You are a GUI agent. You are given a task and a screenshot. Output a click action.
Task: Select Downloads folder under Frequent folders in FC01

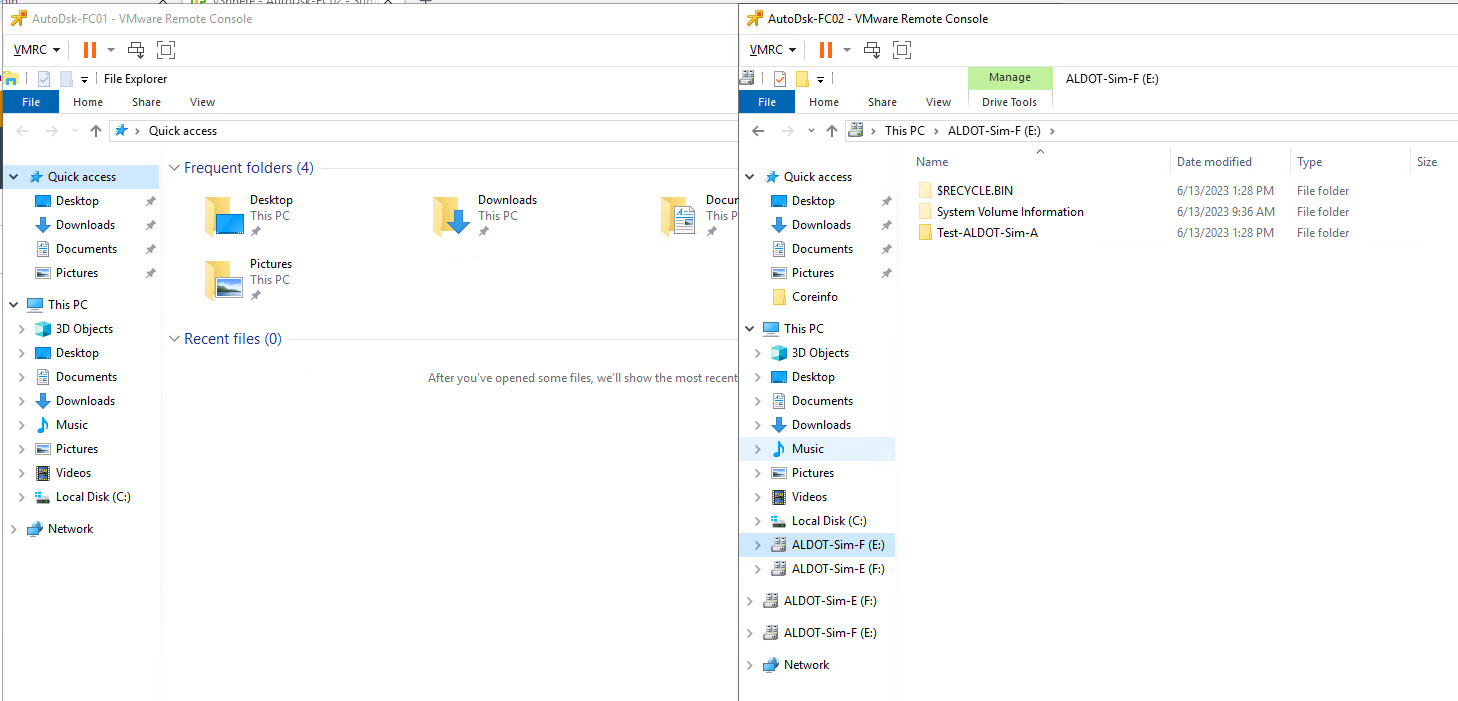(x=486, y=214)
